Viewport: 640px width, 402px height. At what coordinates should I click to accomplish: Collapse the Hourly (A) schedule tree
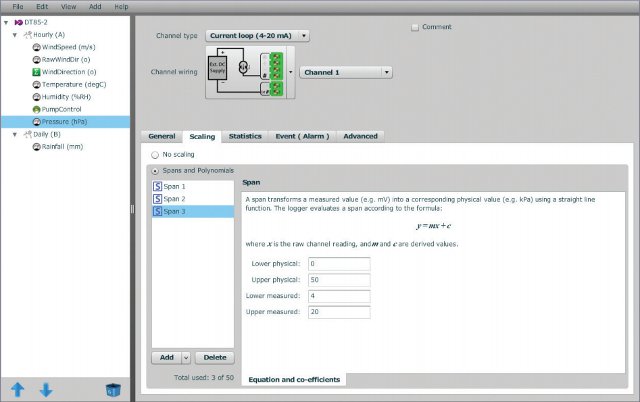pos(14,35)
